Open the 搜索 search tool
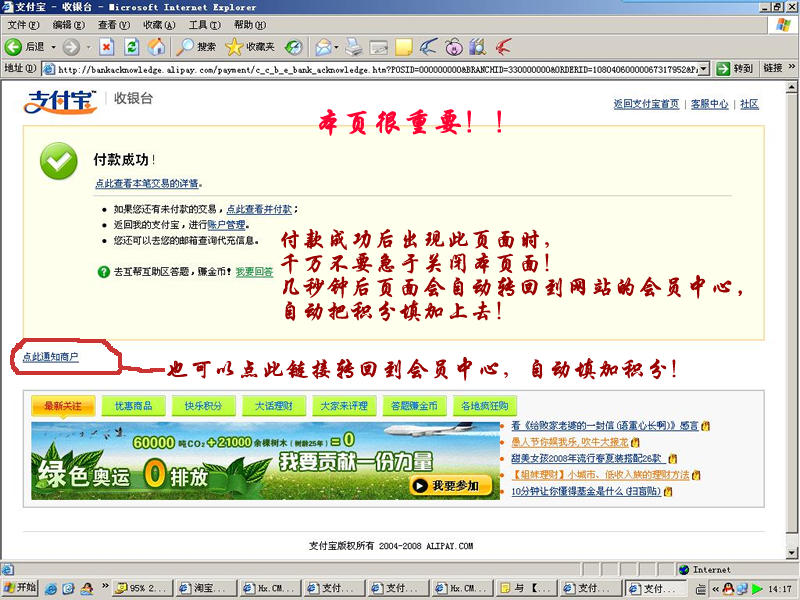 click(x=196, y=47)
